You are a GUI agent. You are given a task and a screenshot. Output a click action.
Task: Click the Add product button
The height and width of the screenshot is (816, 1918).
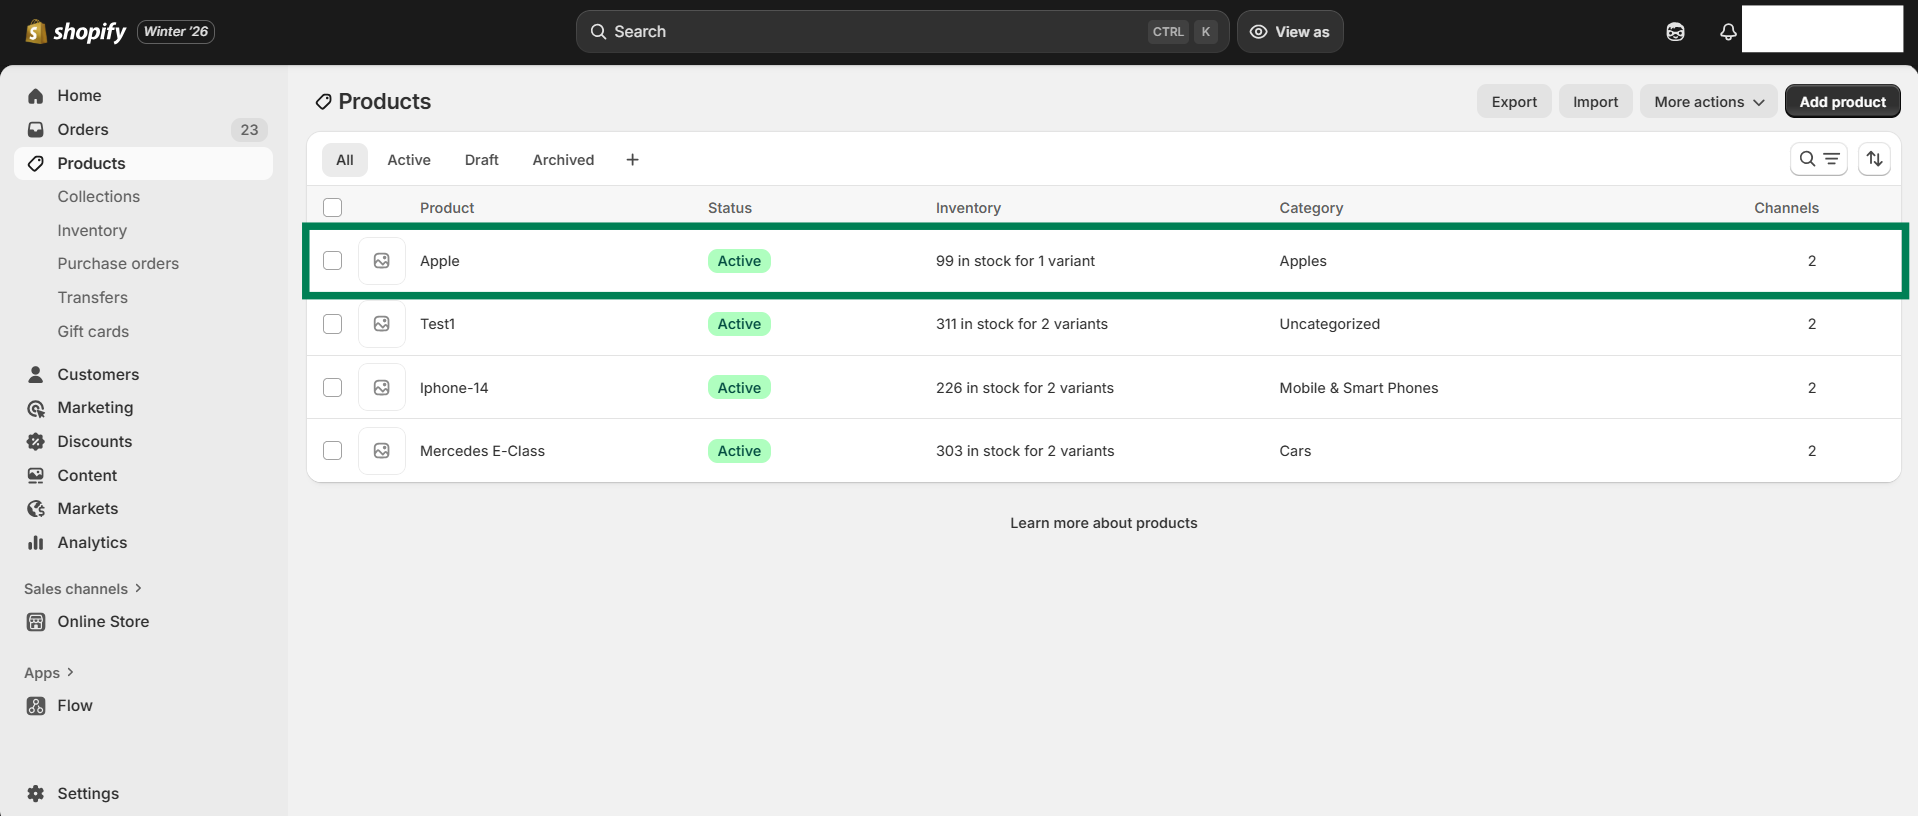[x=1842, y=102]
